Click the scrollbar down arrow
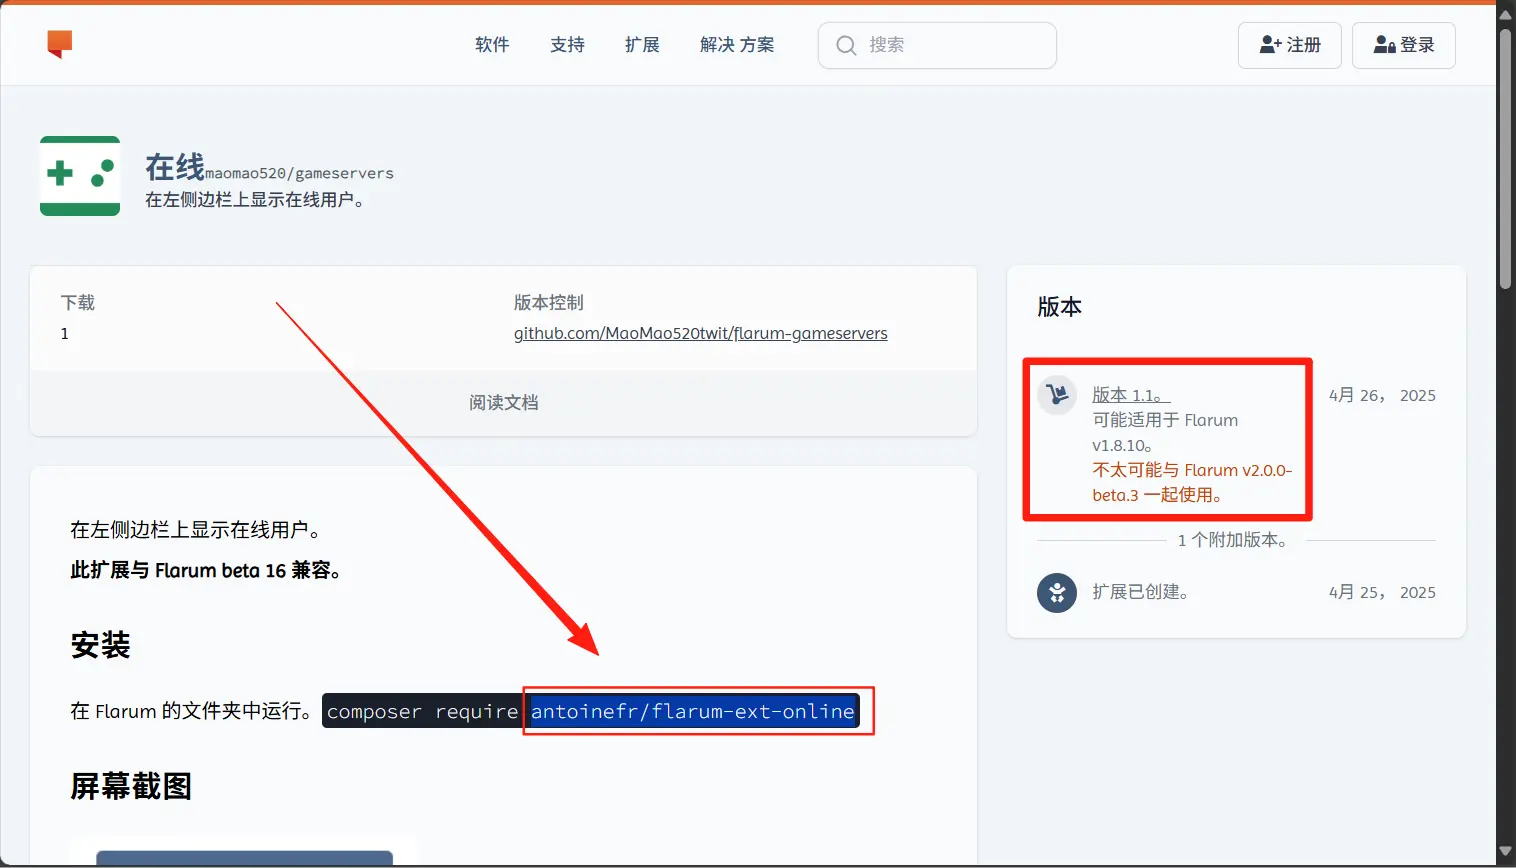 click(x=1505, y=852)
